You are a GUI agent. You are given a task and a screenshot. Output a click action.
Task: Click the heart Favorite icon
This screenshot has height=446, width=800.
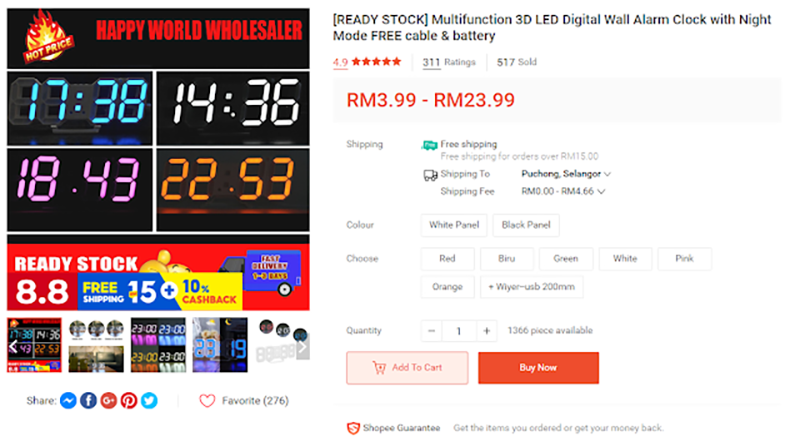coord(207,401)
